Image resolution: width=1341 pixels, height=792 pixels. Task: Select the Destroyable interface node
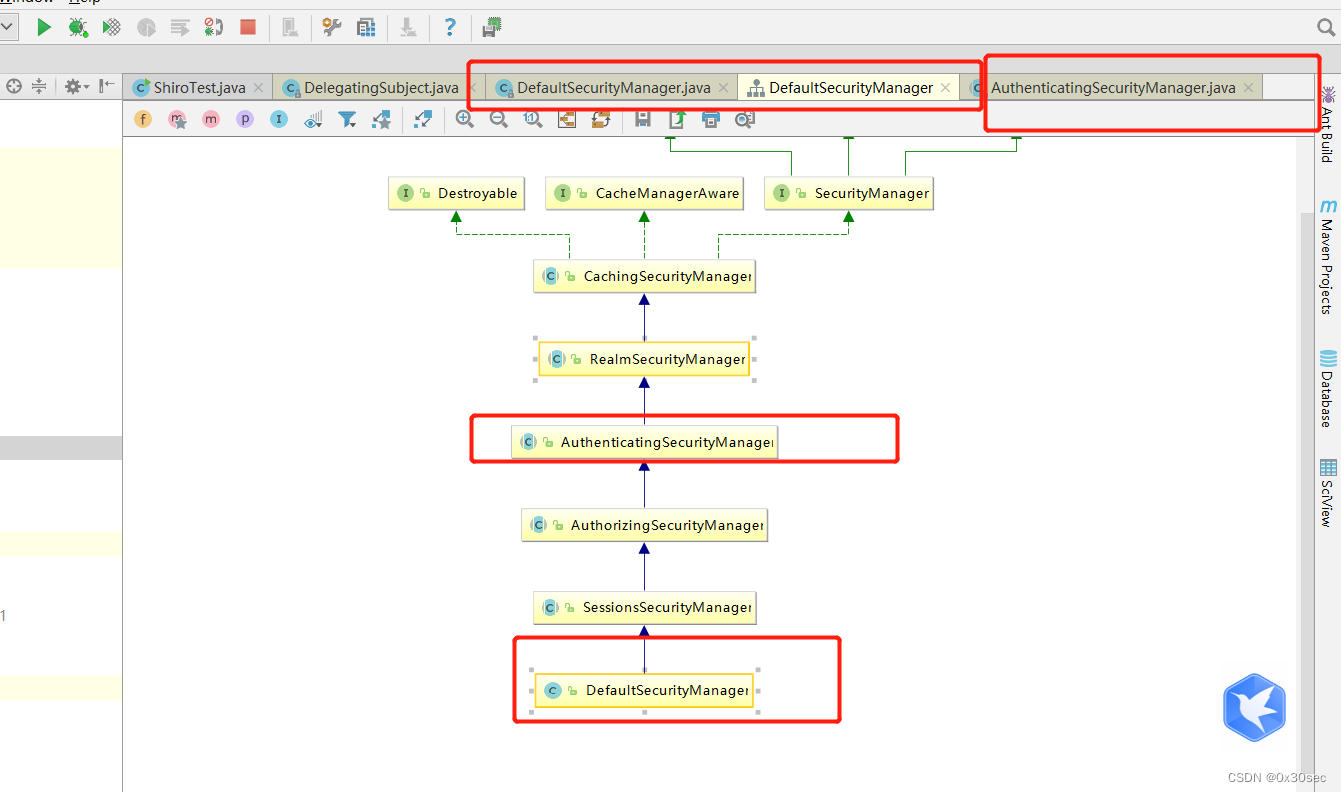[456, 193]
